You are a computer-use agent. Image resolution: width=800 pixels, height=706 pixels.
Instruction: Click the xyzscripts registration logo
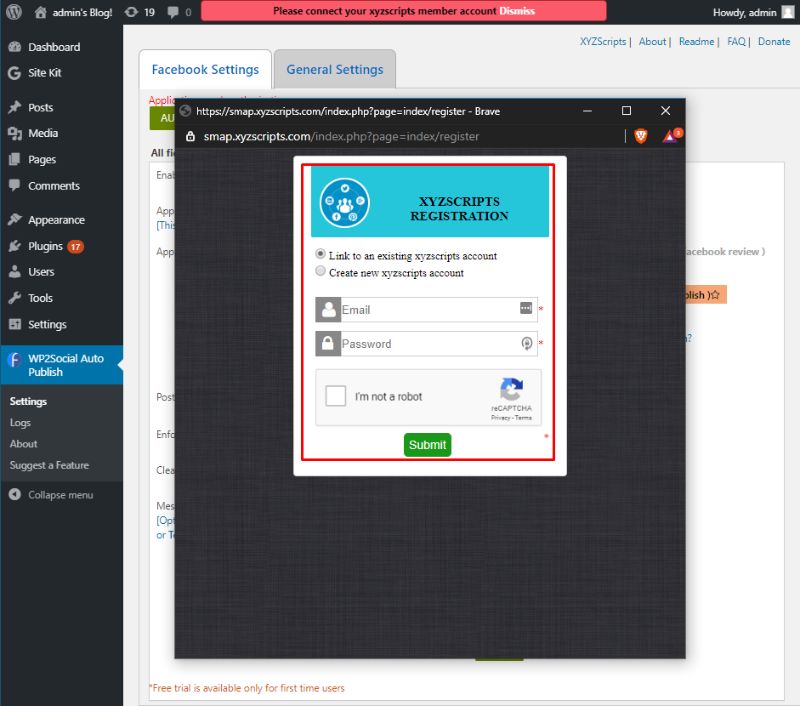pyautogui.click(x=344, y=203)
